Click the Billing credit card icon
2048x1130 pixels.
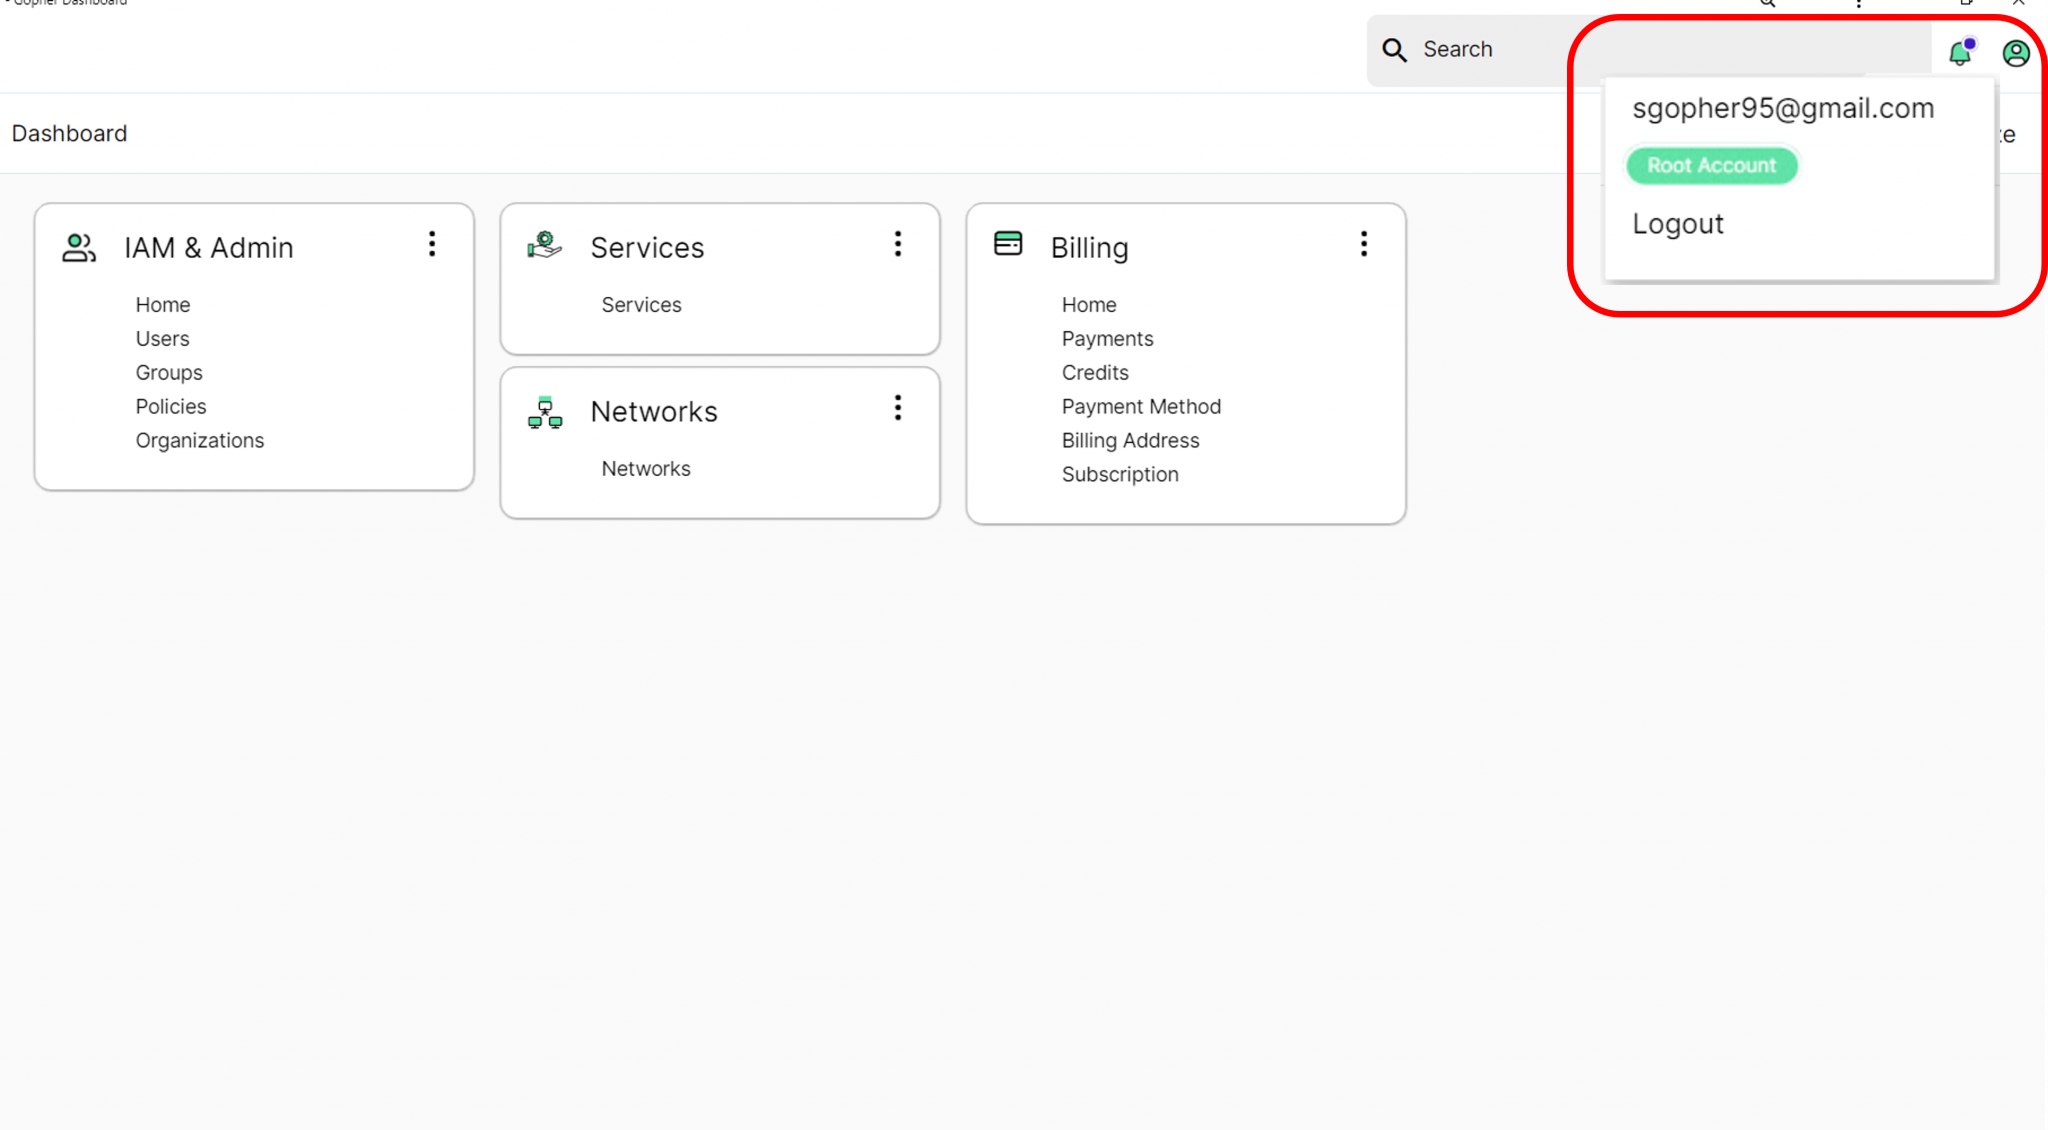coord(1008,243)
